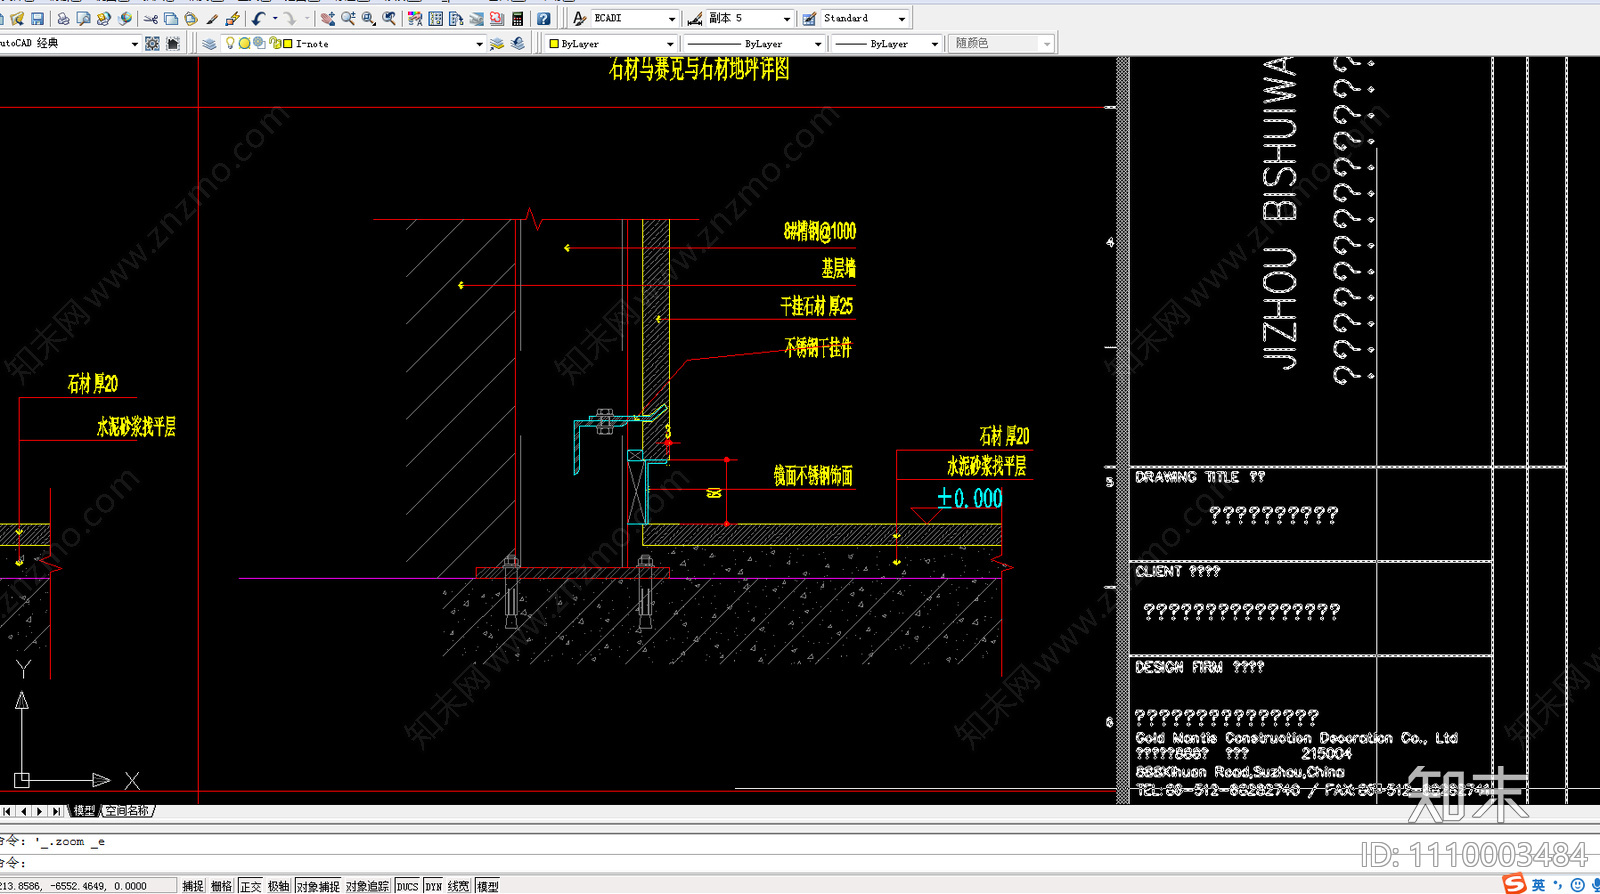This screenshot has height=894, width=1600.
Task: Toggle 正交 ortho mode in status bar
Action: (250, 886)
